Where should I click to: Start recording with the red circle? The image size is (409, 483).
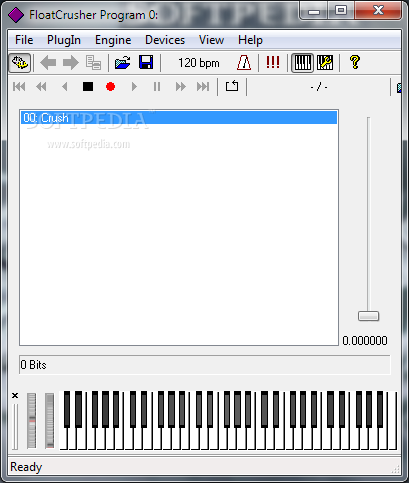pyautogui.click(x=111, y=87)
